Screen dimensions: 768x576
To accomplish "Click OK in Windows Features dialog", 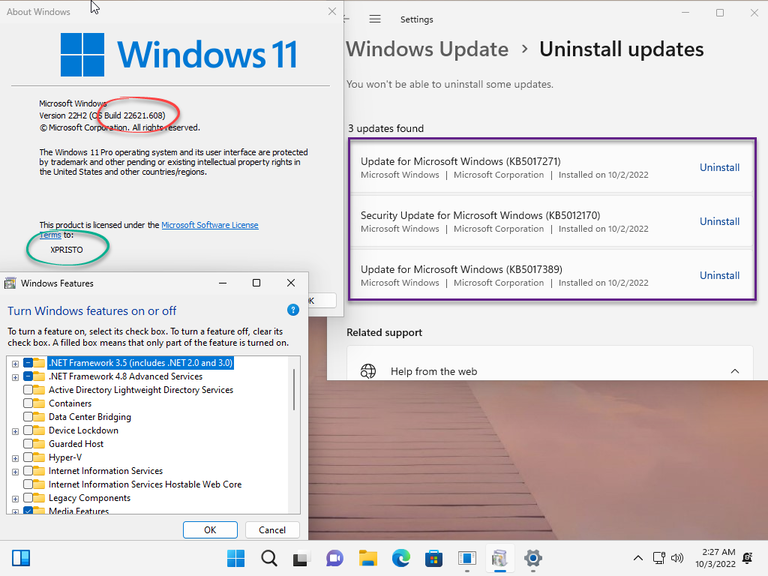I will [x=210, y=530].
